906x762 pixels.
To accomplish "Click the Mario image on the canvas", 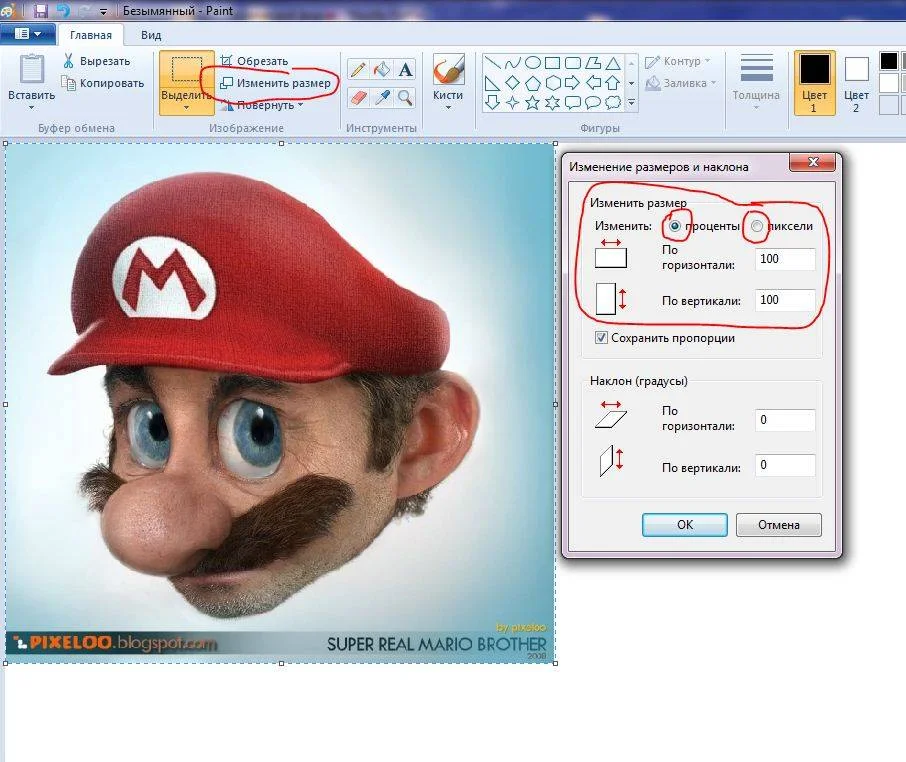I will click(281, 403).
